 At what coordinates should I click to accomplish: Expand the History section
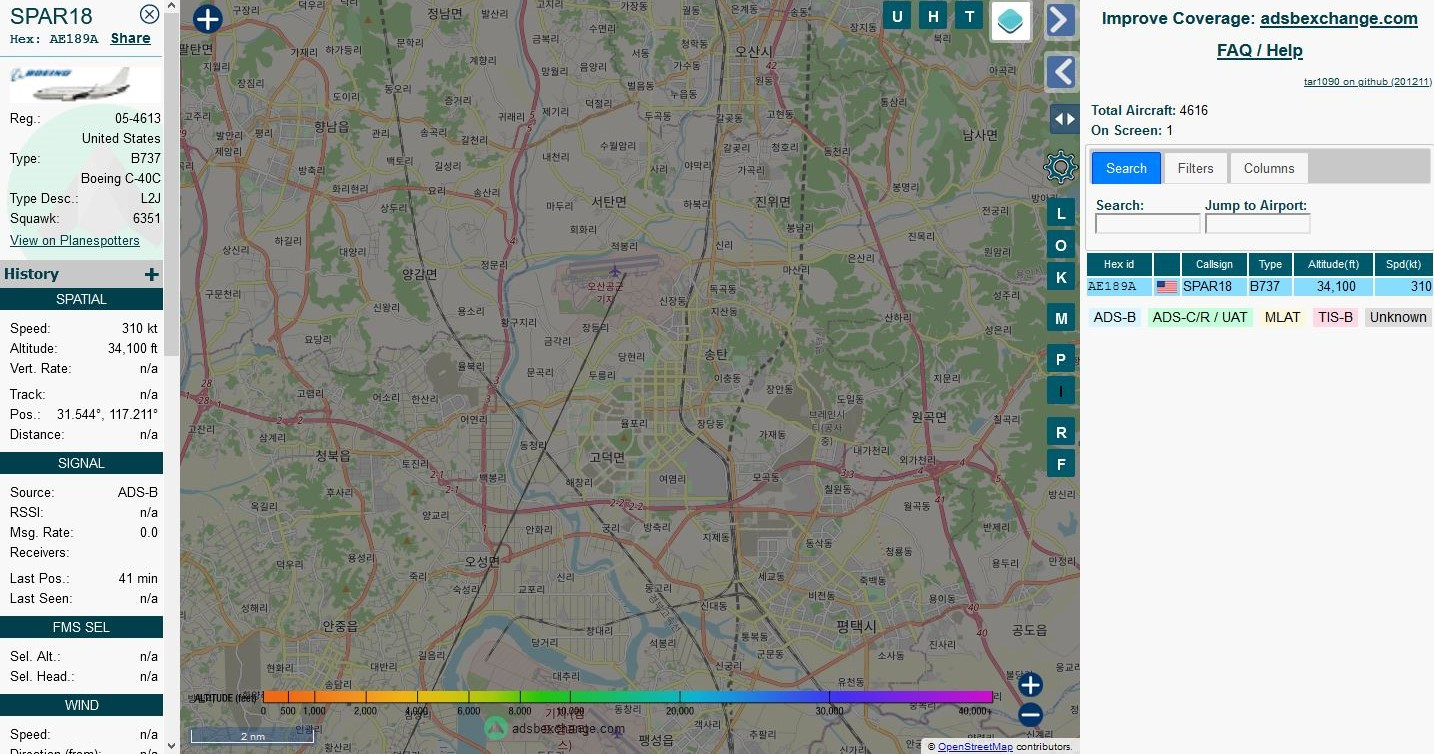pos(151,274)
